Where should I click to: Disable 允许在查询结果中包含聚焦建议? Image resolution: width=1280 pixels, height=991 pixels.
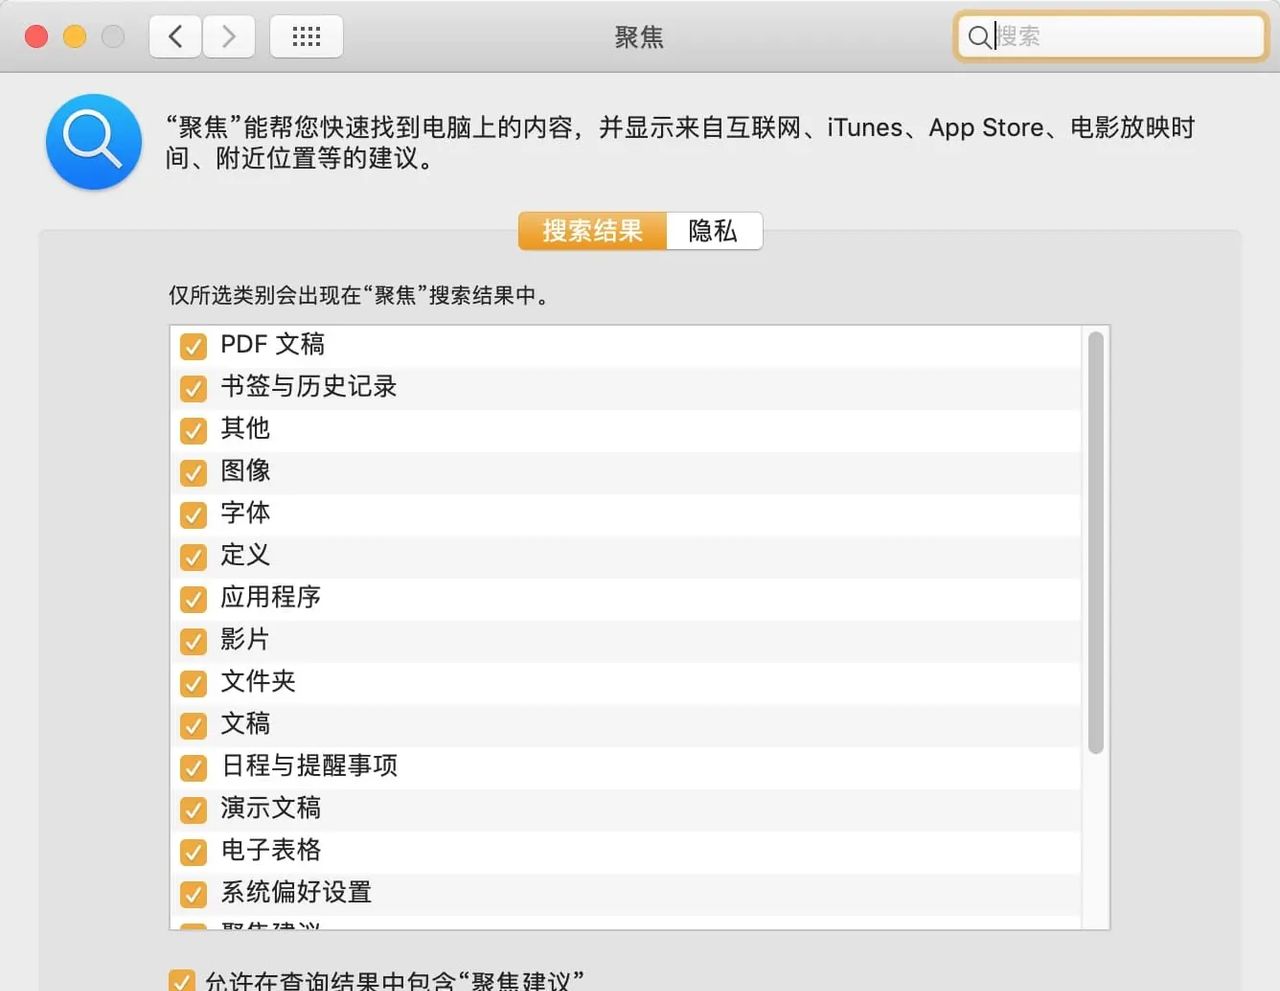(x=182, y=981)
